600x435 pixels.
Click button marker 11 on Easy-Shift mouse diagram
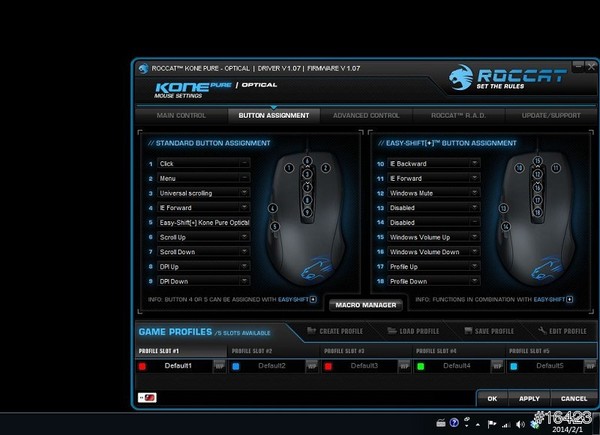point(556,168)
